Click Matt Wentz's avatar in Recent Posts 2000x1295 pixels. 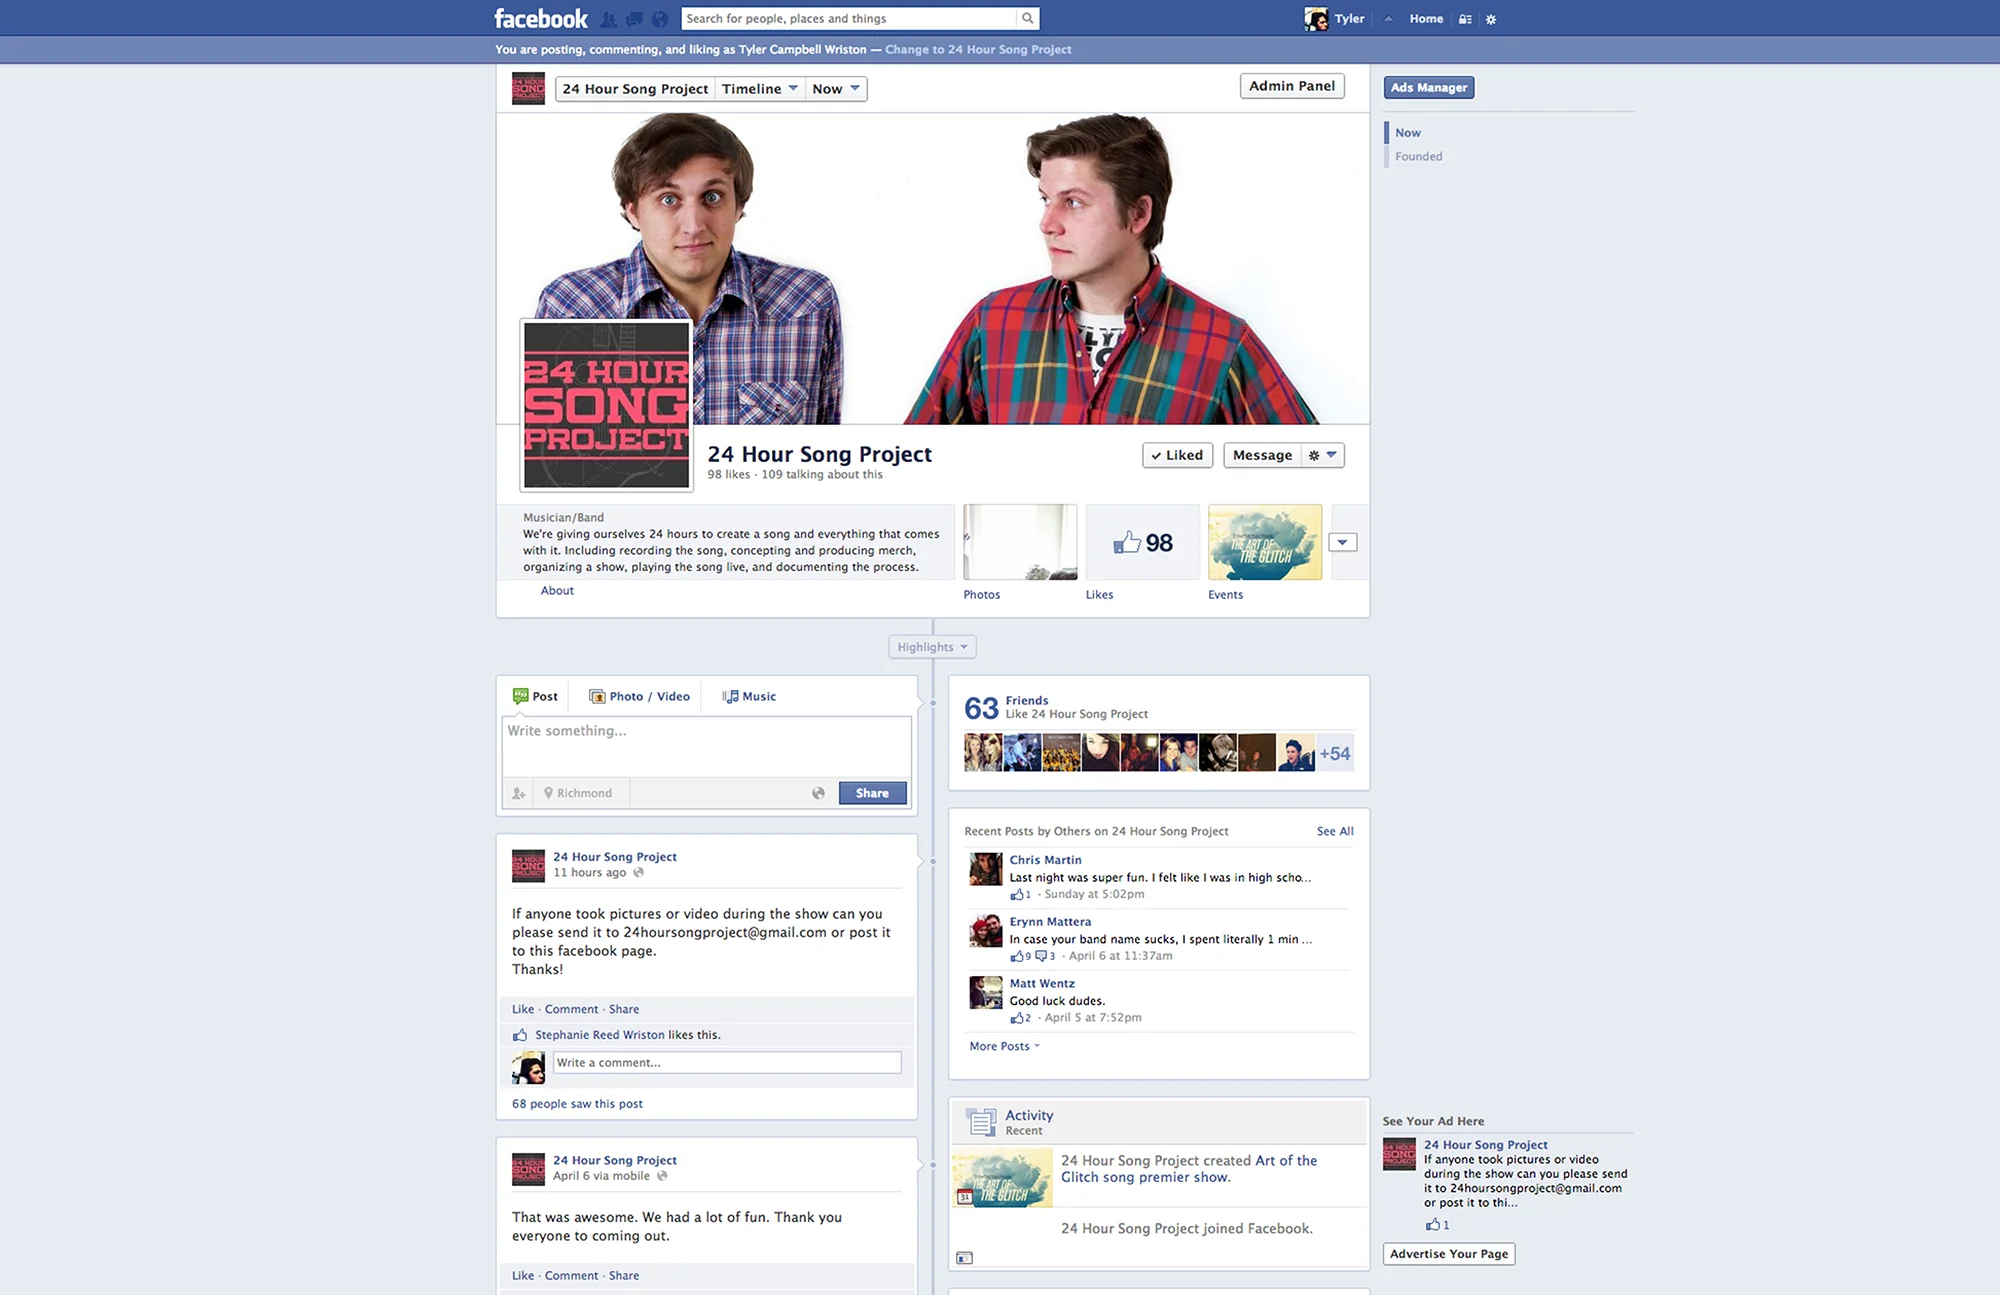click(x=985, y=993)
